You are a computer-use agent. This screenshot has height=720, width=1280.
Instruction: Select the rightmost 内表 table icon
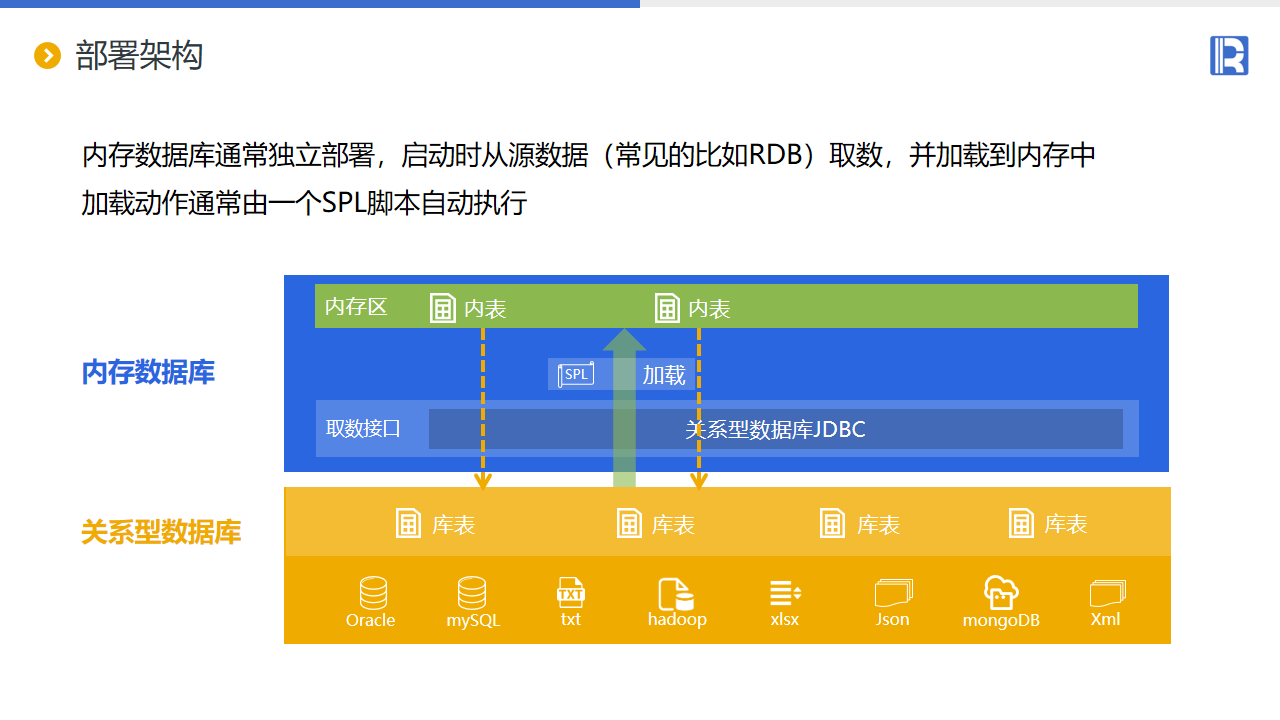pos(667,308)
